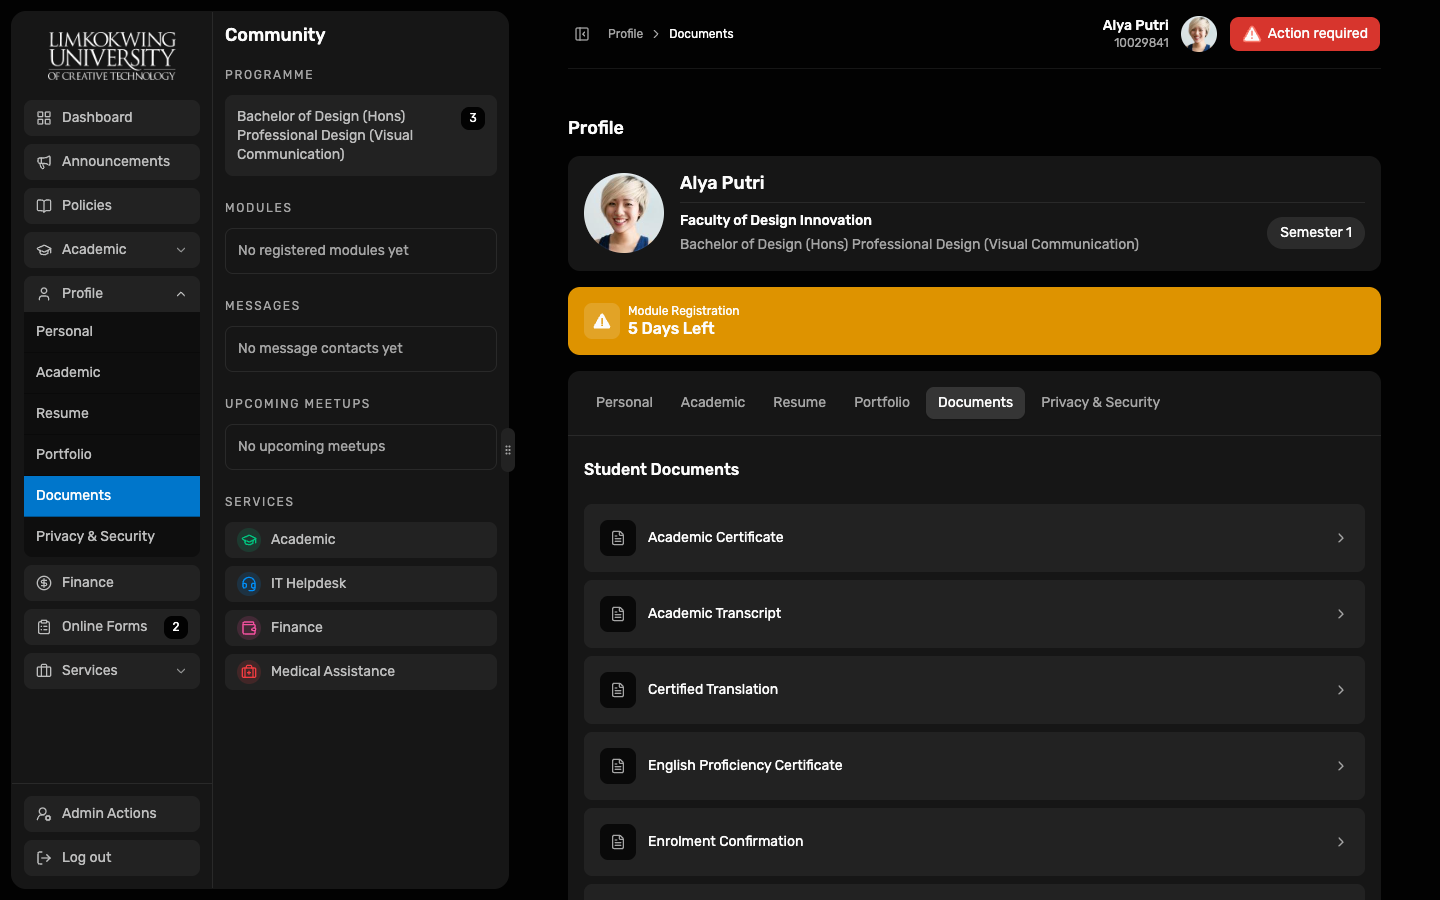Select Personal under Profile in sidebar
Viewport: 1440px width, 900px height.
[112, 332]
